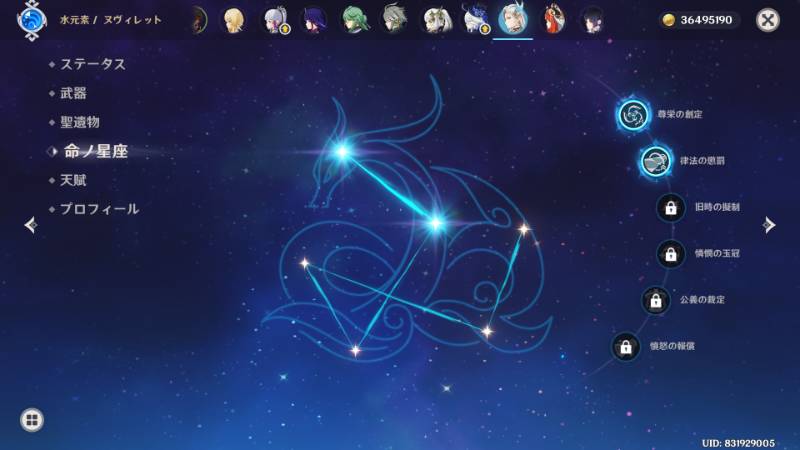Screen dimensions: 800x450
Task: Click the 水元素 / ヌヴィレット title text
Action: click(x=111, y=20)
